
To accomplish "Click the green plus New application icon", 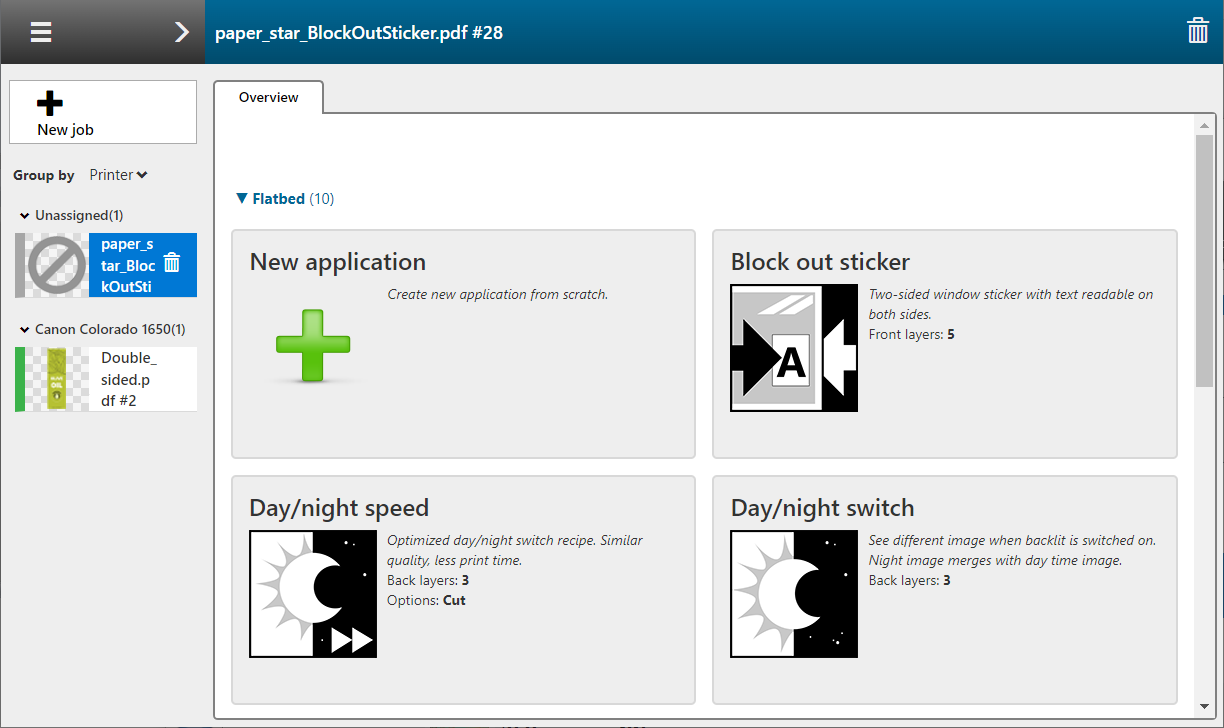I will [x=313, y=345].
